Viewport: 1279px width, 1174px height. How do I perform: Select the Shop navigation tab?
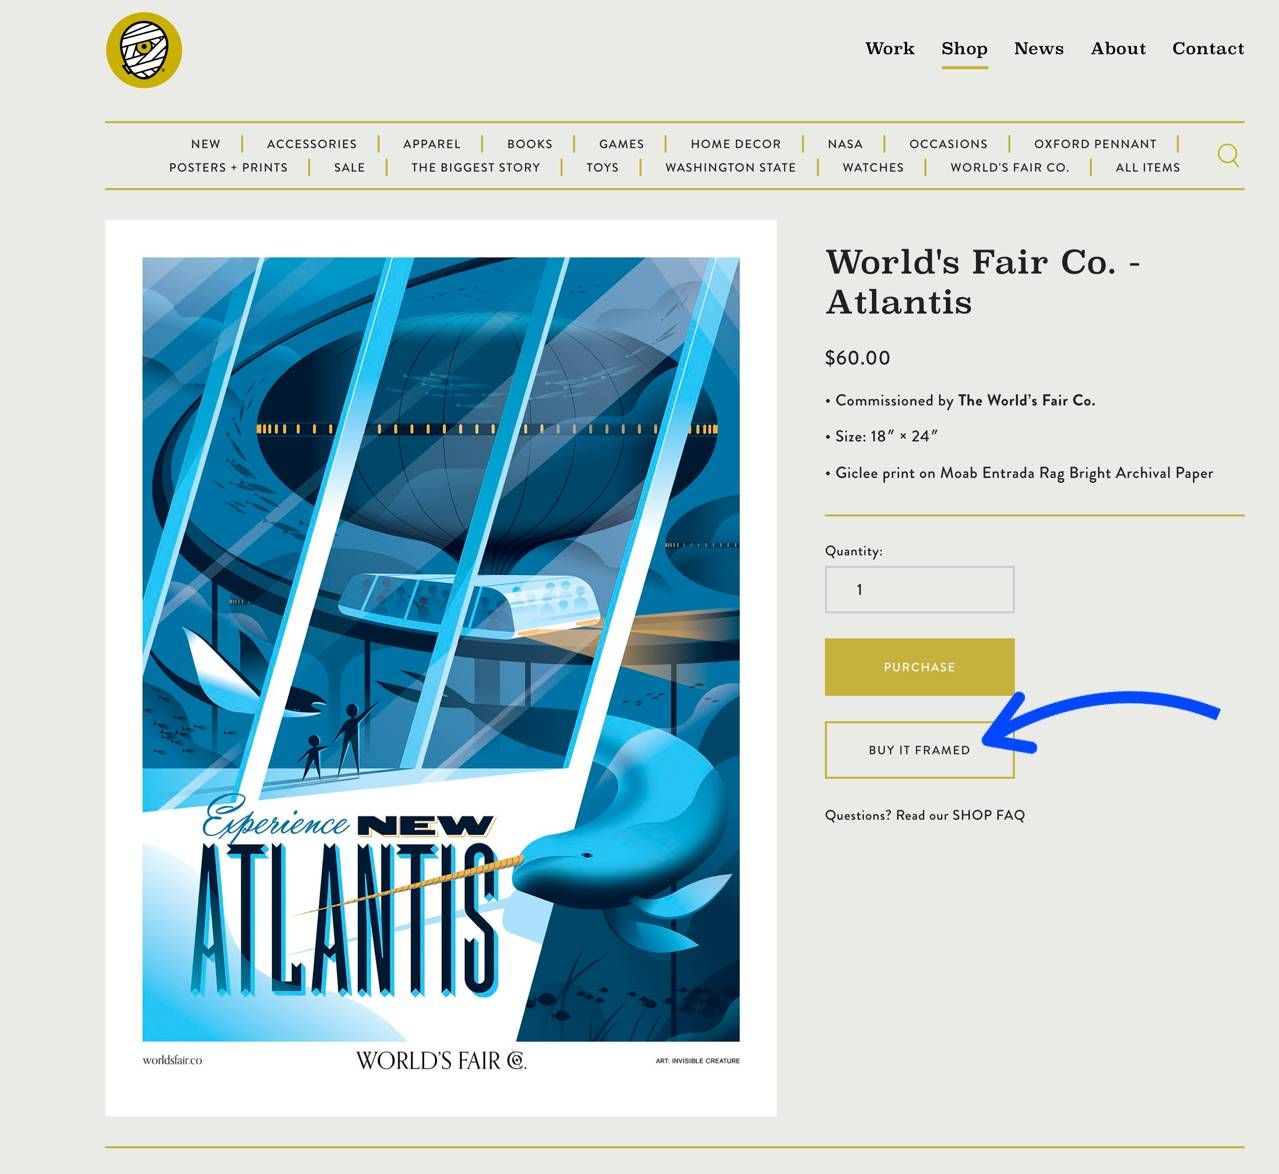pyautogui.click(x=964, y=48)
